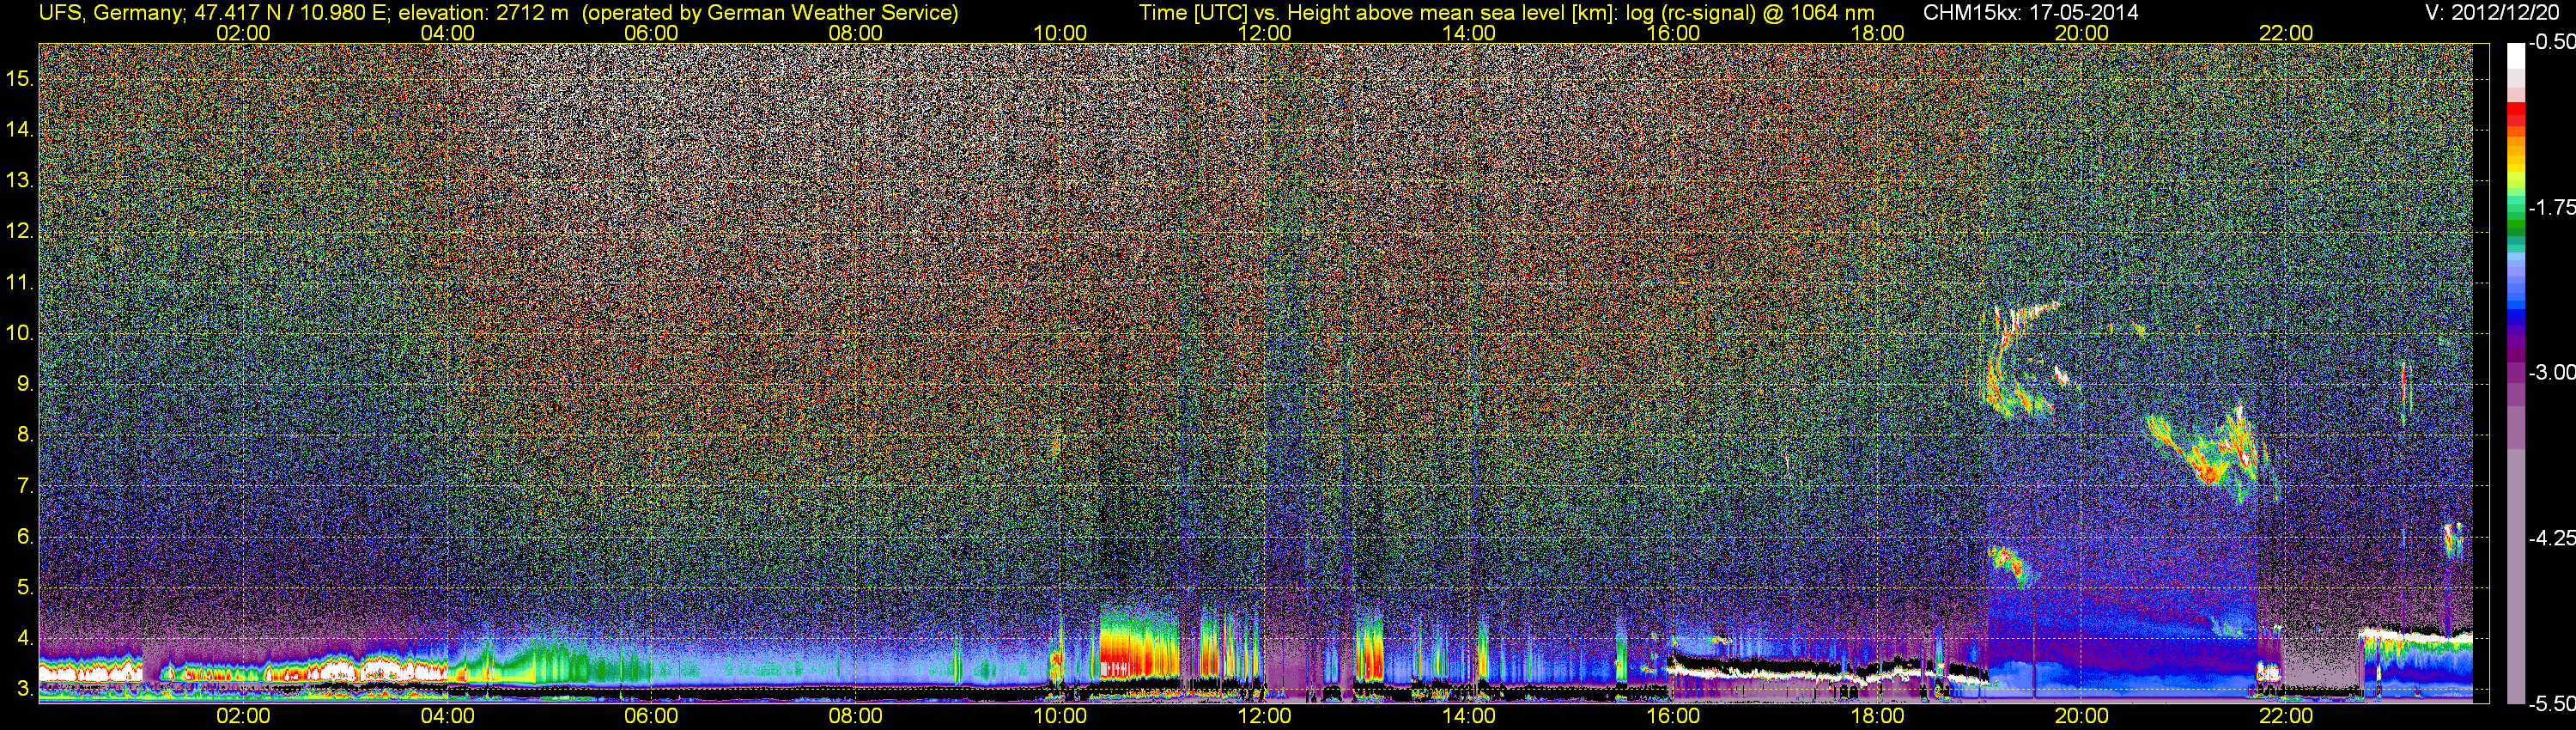Click the '10:00' label on the bottom time axis
Screen dimensions: 2576x730
(x=1060, y=716)
